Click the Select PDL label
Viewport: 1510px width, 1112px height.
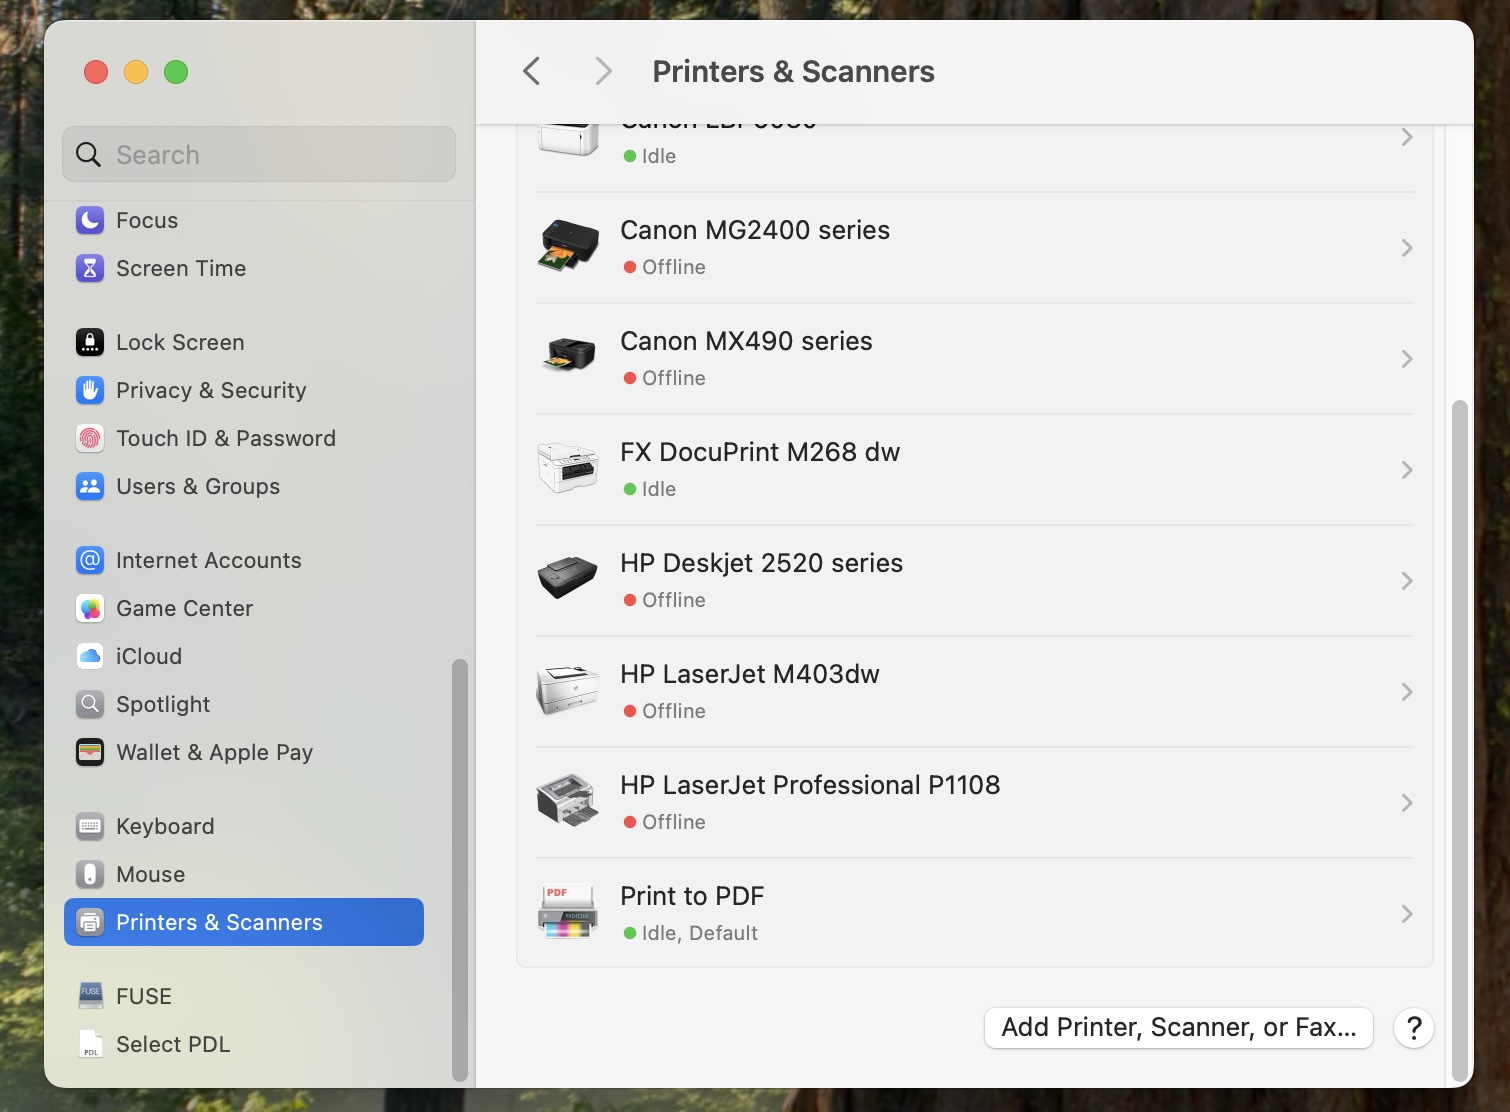click(173, 1044)
